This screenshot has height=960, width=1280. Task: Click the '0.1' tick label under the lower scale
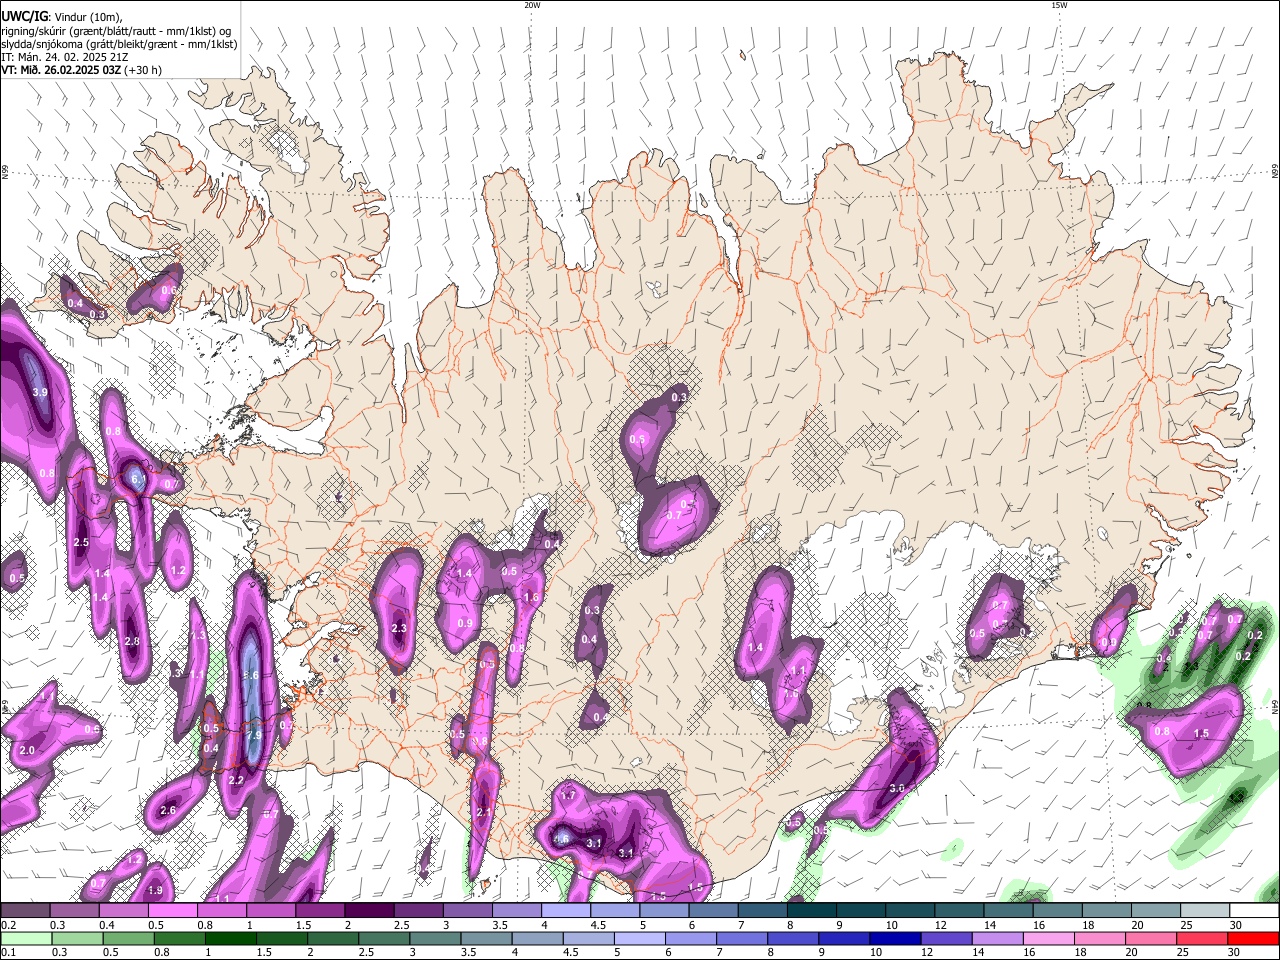pyautogui.click(x=7, y=952)
